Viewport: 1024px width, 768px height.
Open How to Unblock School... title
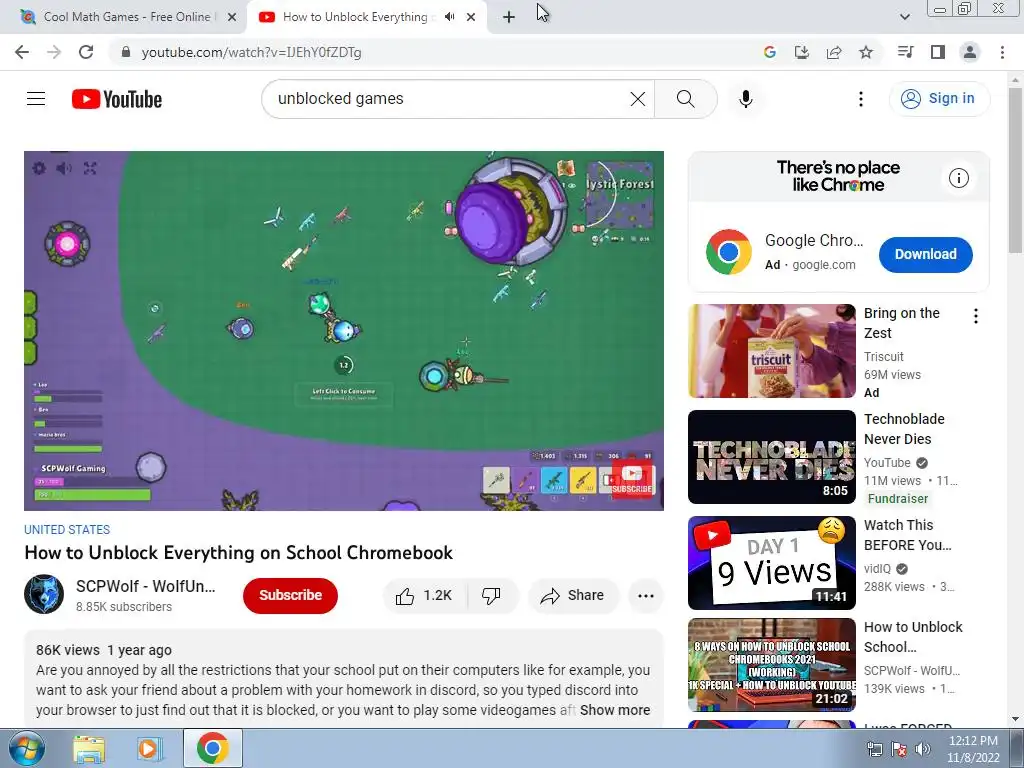point(913,637)
